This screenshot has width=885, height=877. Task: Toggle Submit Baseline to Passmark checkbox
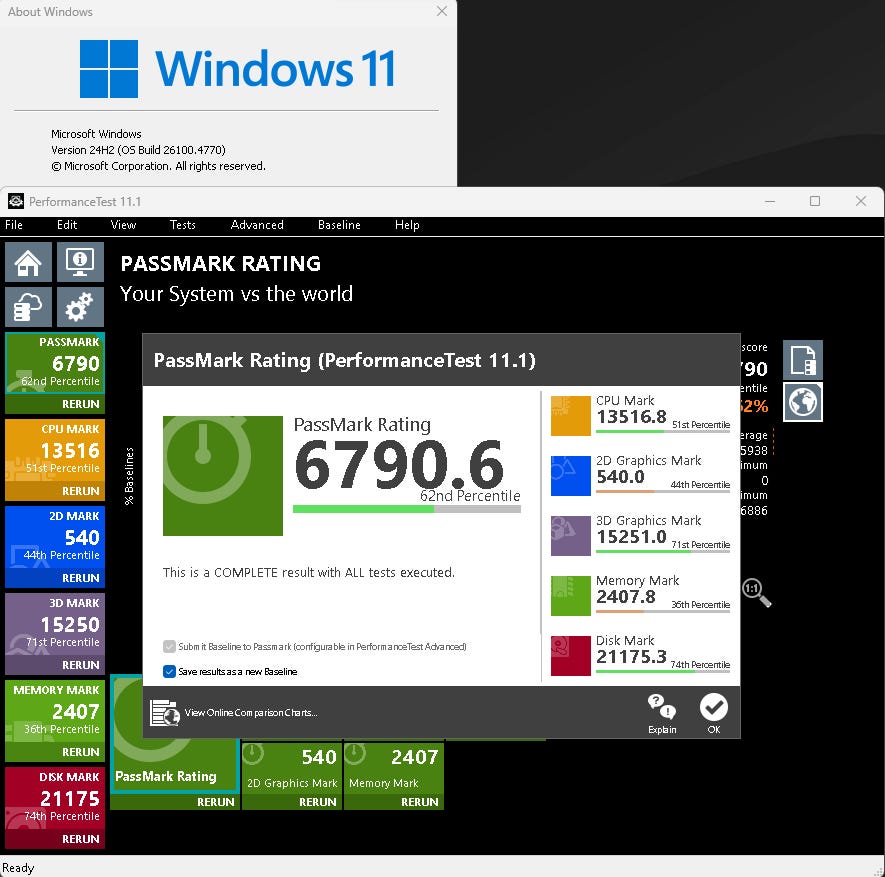click(x=169, y=646)
